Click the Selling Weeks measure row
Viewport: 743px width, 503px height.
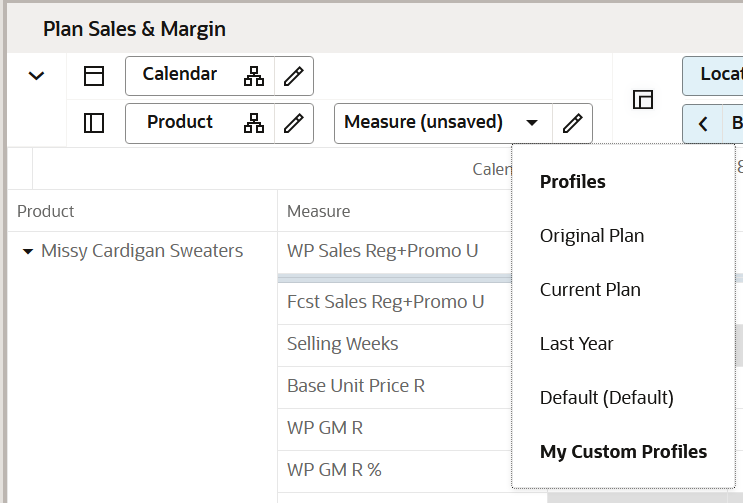pos(342,344)
